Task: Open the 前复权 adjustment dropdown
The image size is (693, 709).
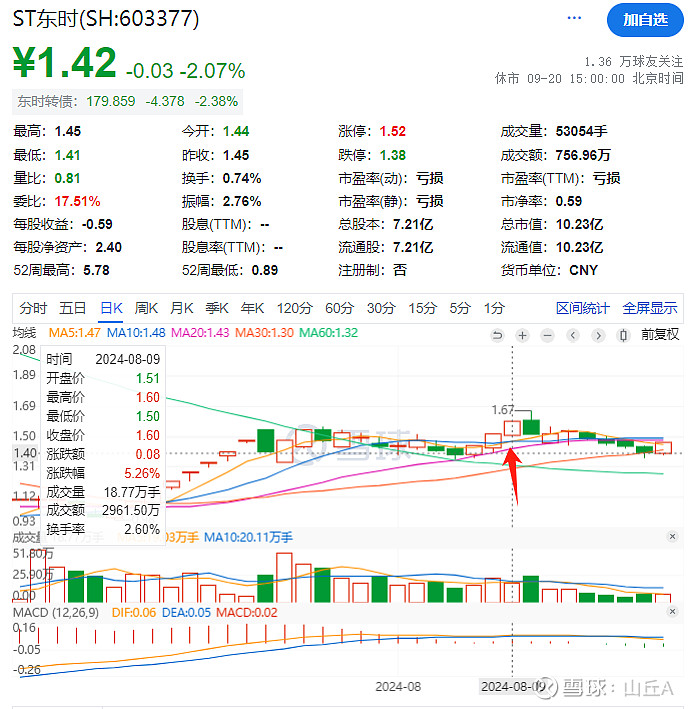Action: click(660, 335)
